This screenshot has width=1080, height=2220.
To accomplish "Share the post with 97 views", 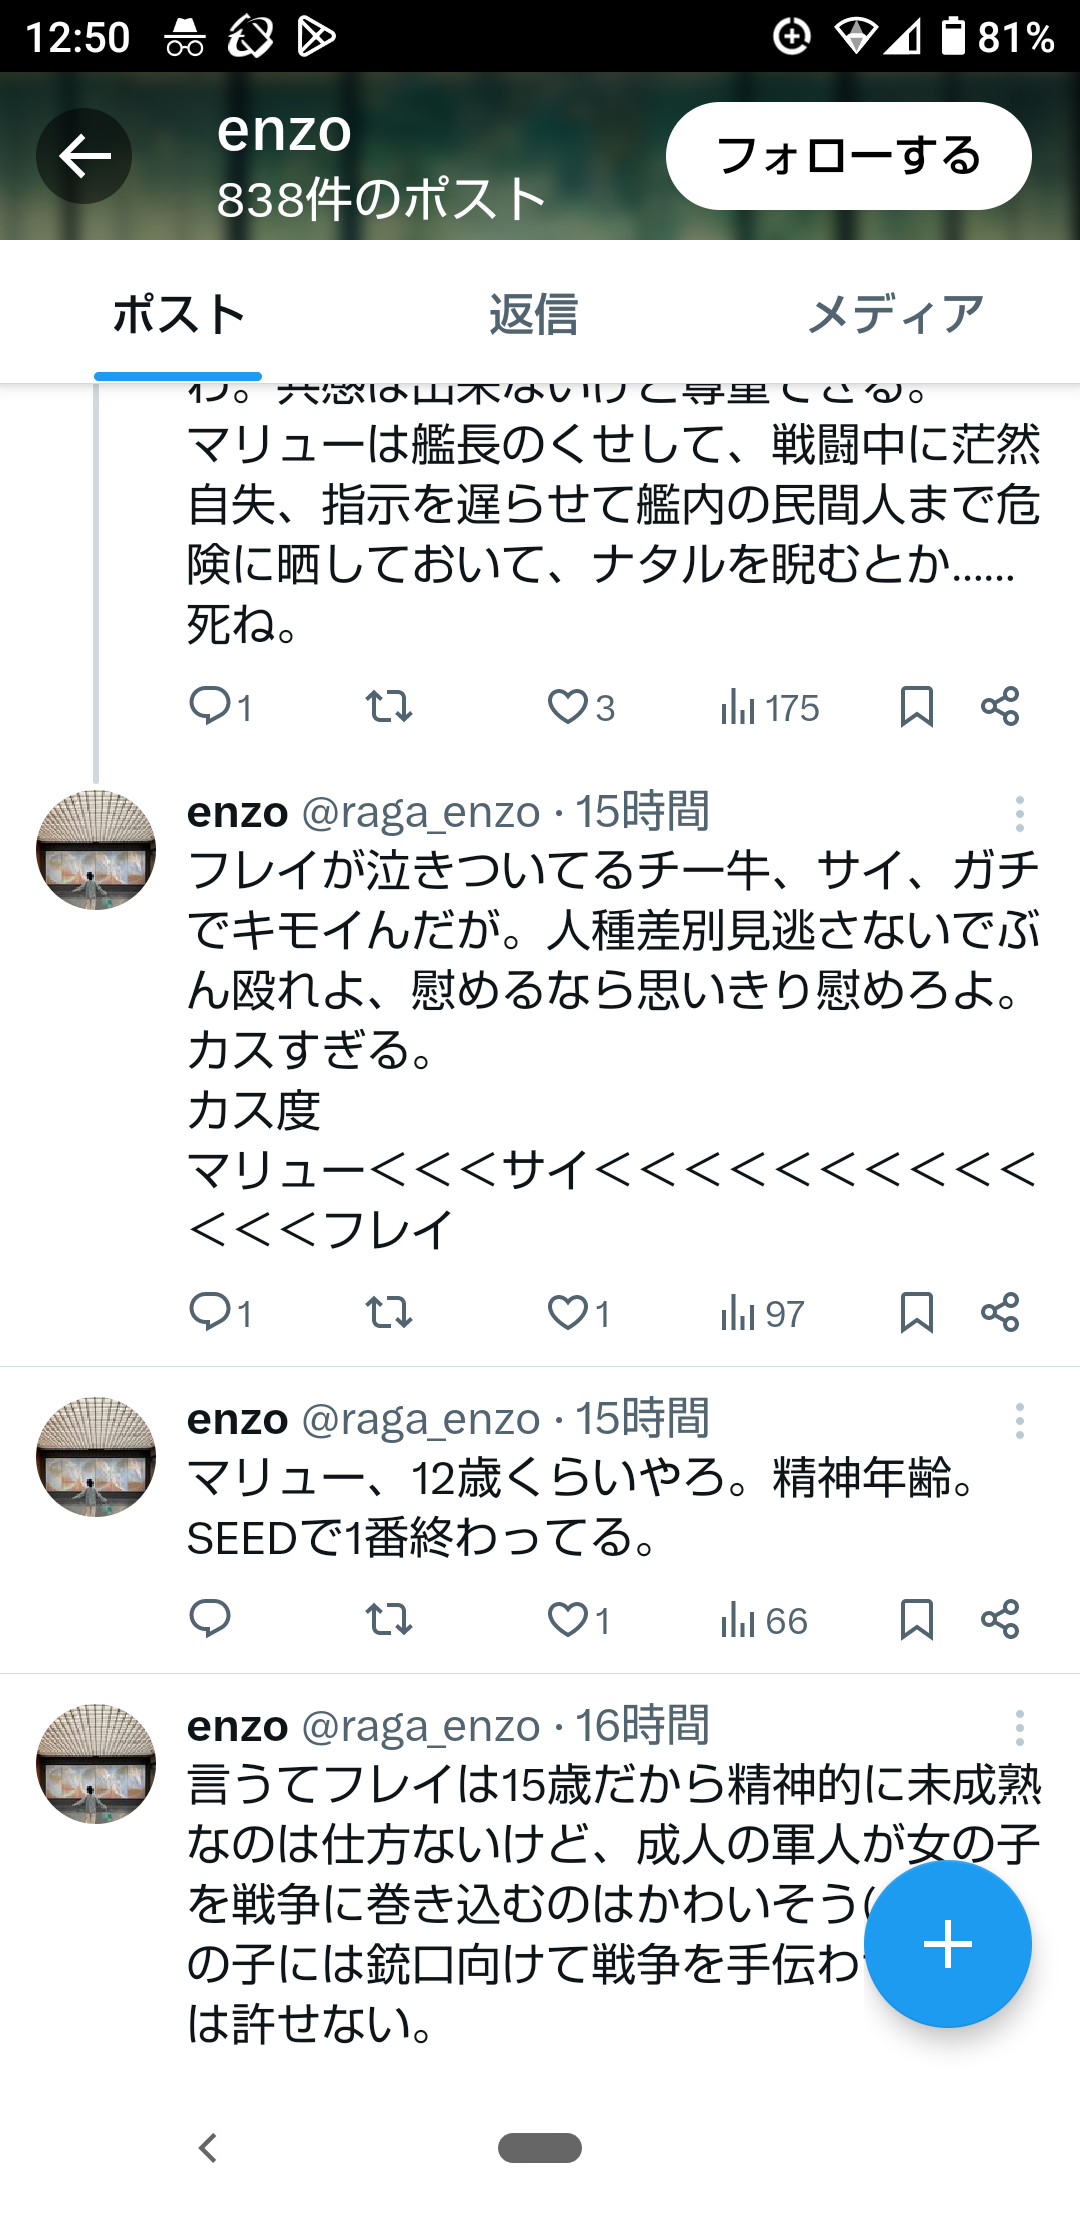I will (999, 1312).
